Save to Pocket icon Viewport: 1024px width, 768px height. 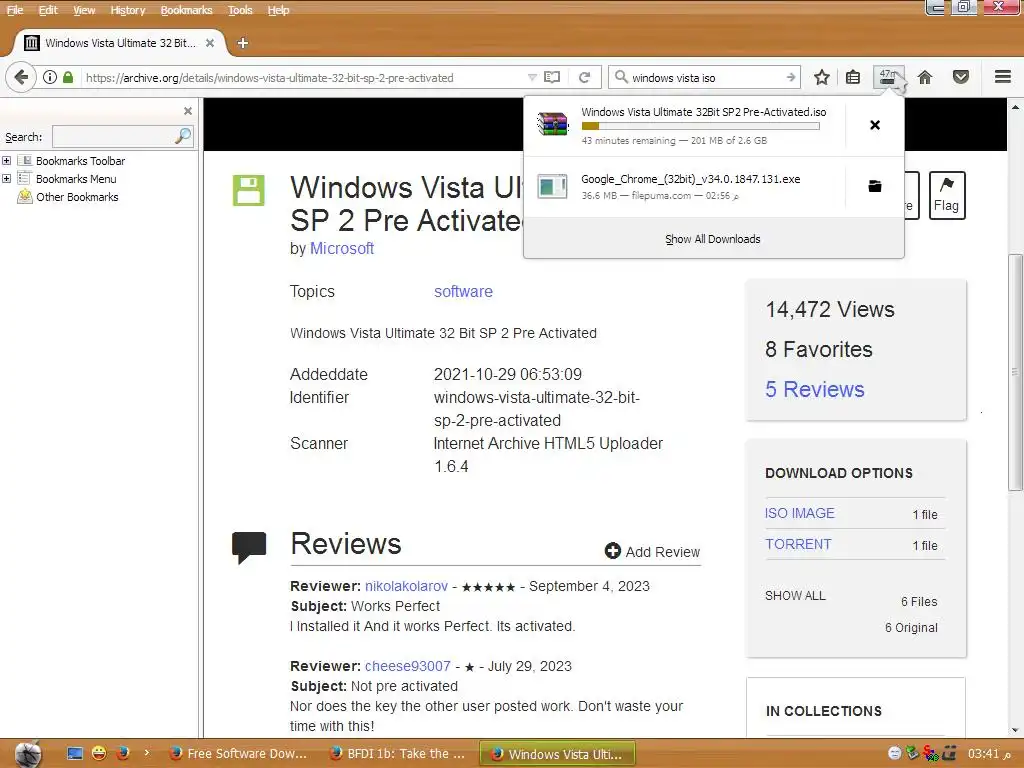click(961, 77)
